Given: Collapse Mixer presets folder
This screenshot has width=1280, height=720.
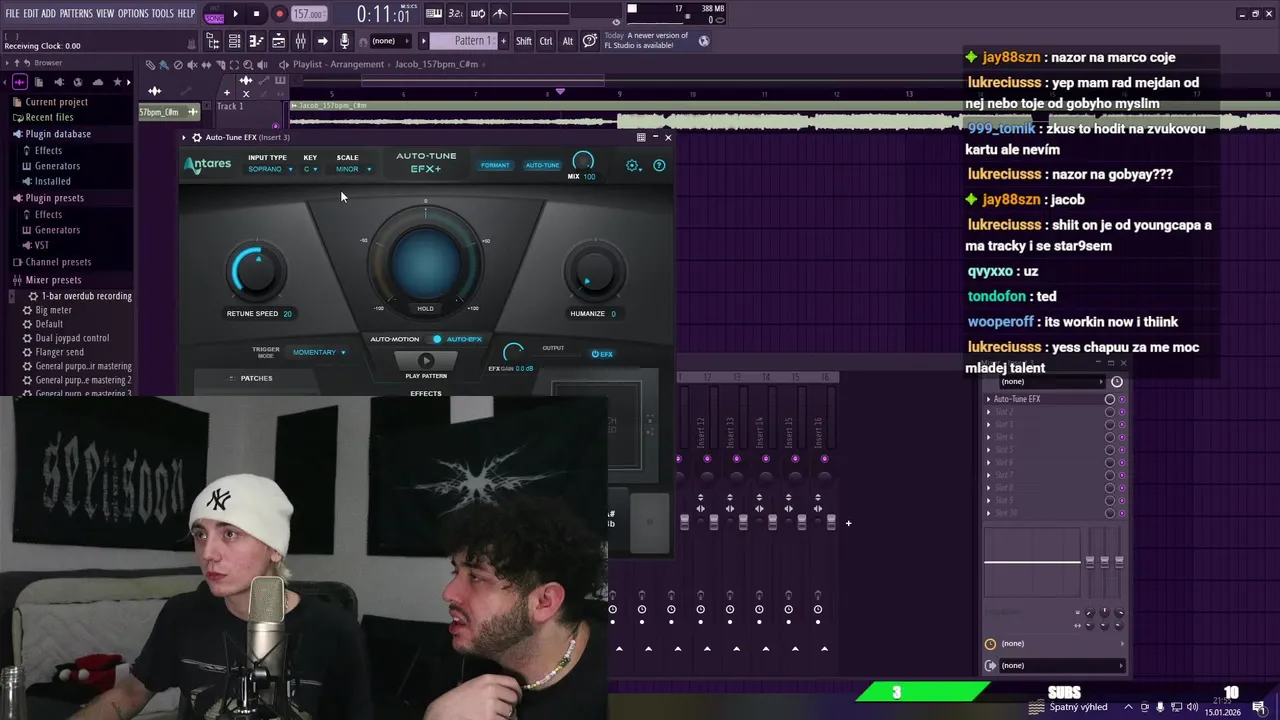Looking at the screenshot, I should [x=53, y=280].
